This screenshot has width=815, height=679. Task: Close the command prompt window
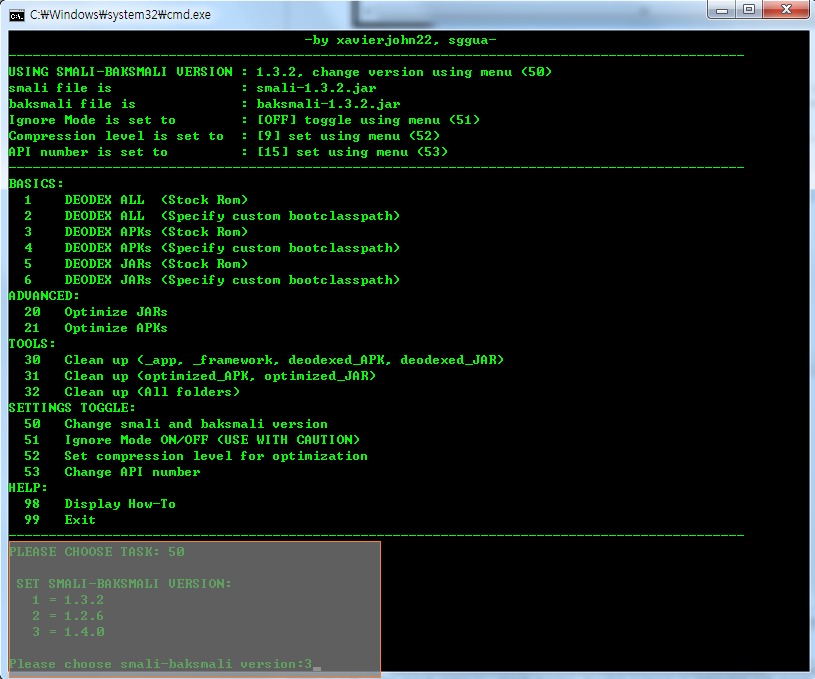[787, 10]
